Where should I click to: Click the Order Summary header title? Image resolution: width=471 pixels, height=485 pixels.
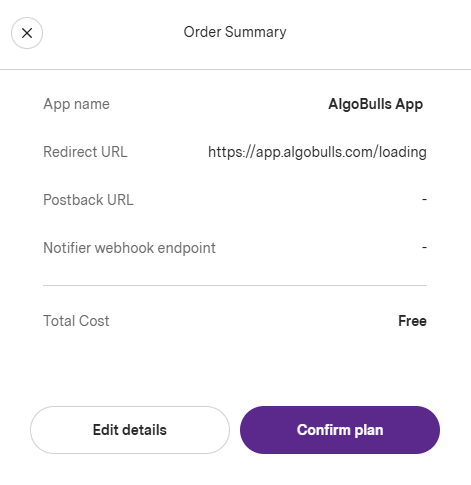pyautogui.click(x=235, y=32)
